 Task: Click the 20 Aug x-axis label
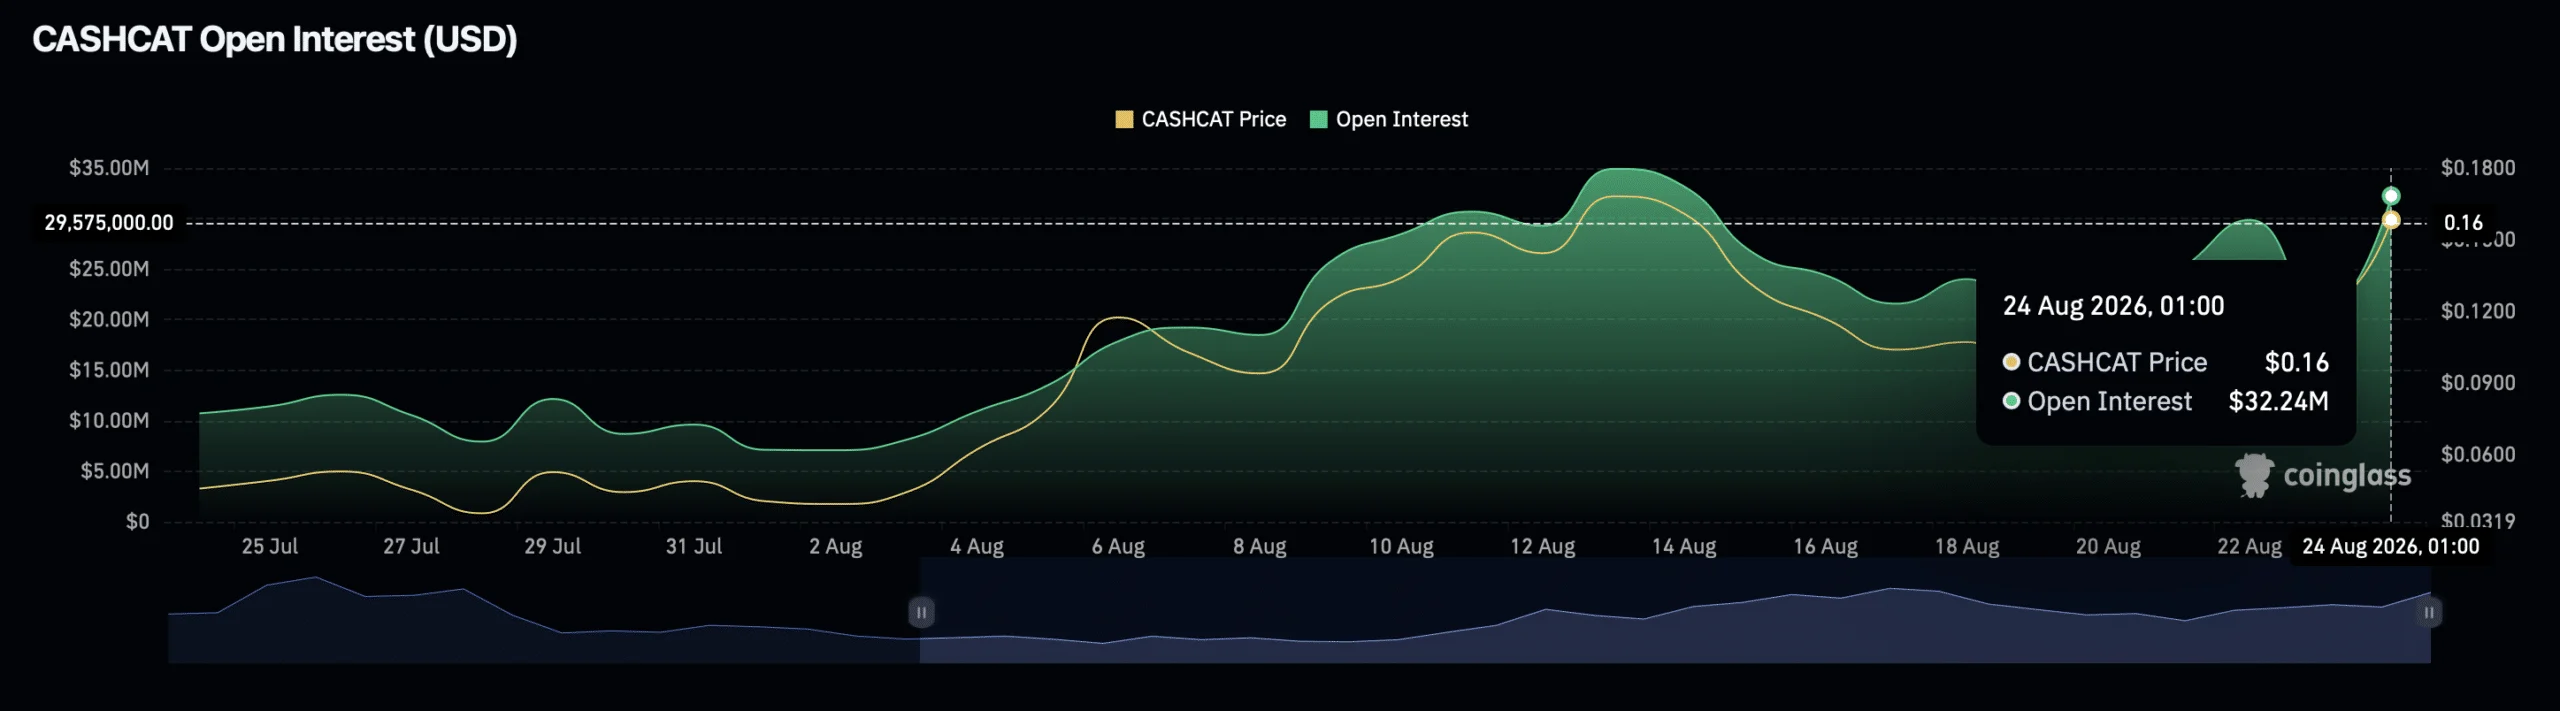point(2109,547)
